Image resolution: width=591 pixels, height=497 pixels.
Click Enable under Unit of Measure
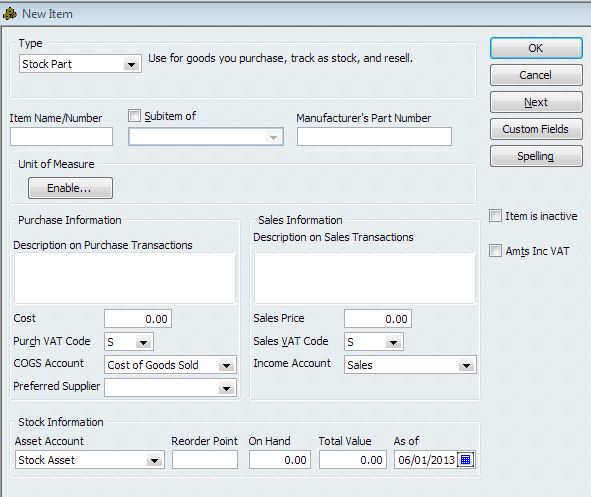(70, 188)
